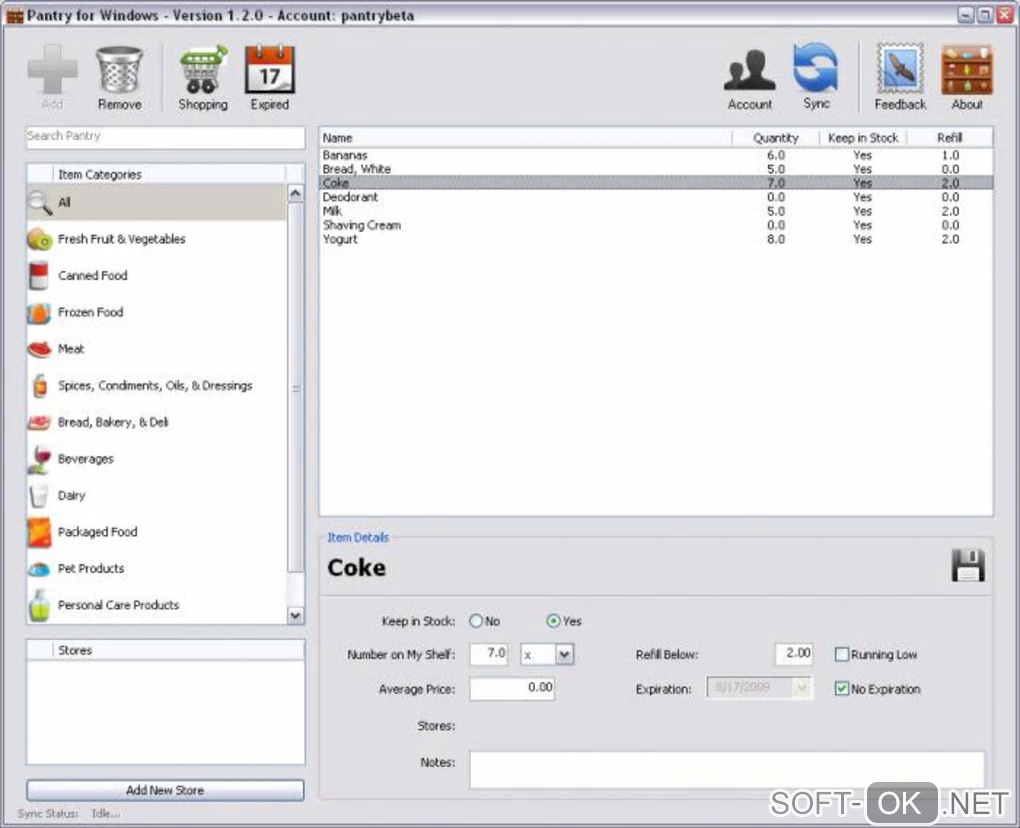1020x828 pixels.
Task: Select the Frozen Food icon
Action: pyautogui.click(x=39, y=313)
